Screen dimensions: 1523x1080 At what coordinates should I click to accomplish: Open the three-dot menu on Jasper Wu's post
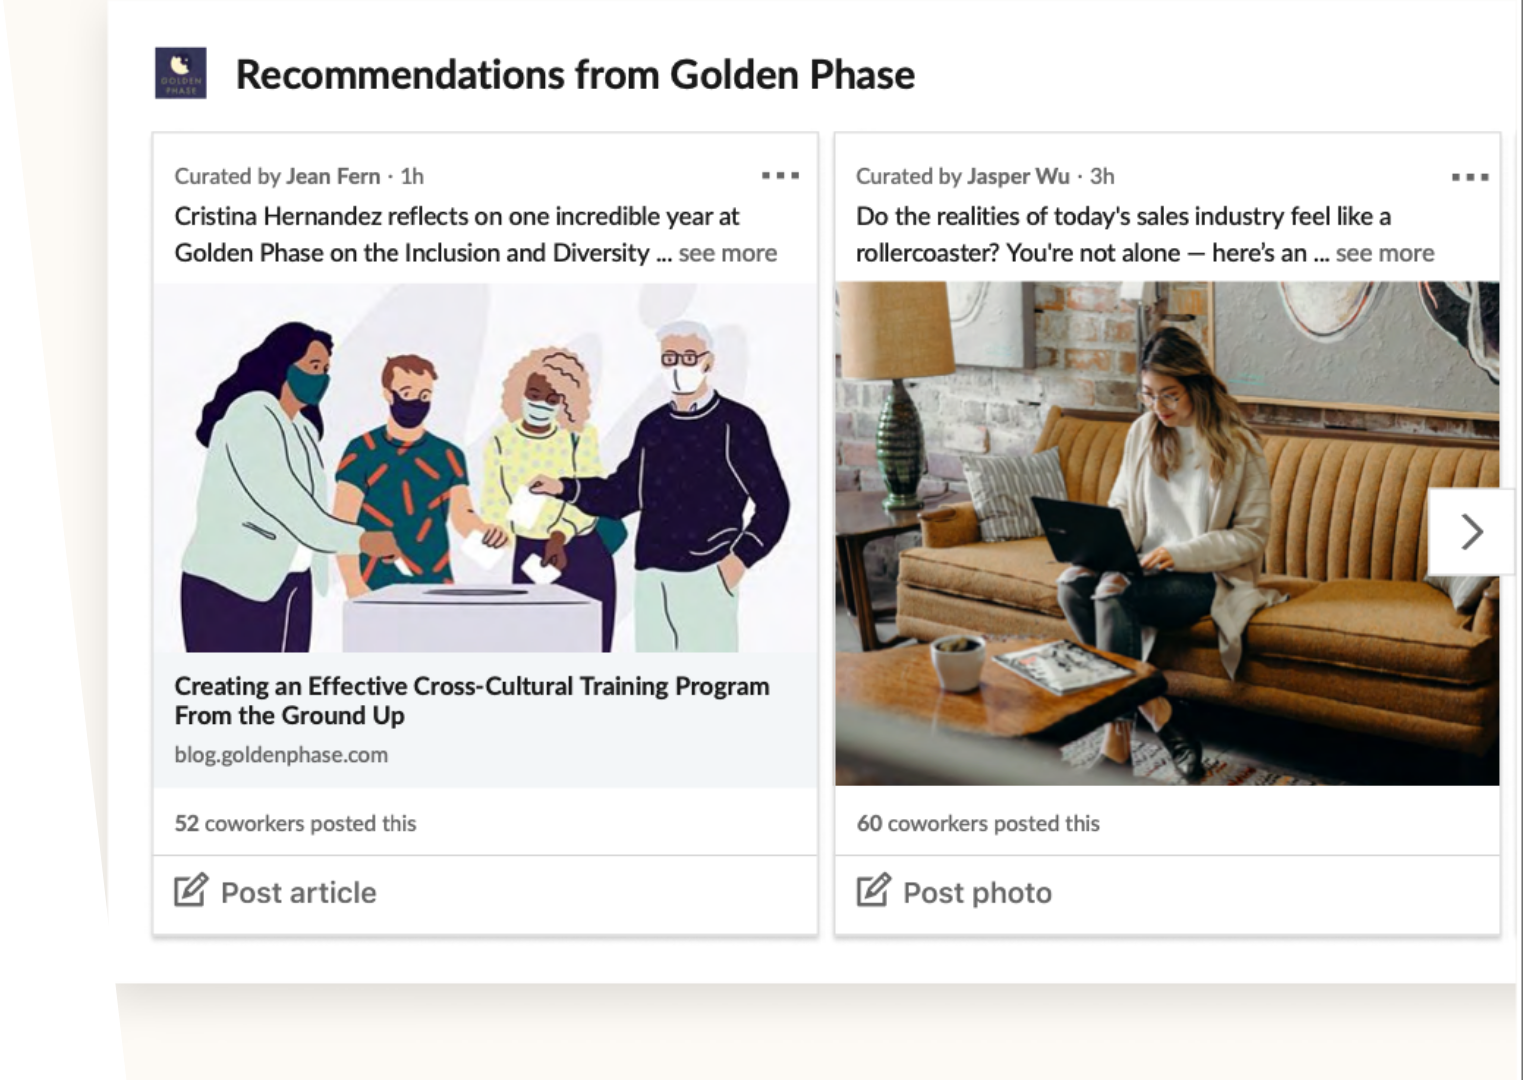[x=1470, y=177]
